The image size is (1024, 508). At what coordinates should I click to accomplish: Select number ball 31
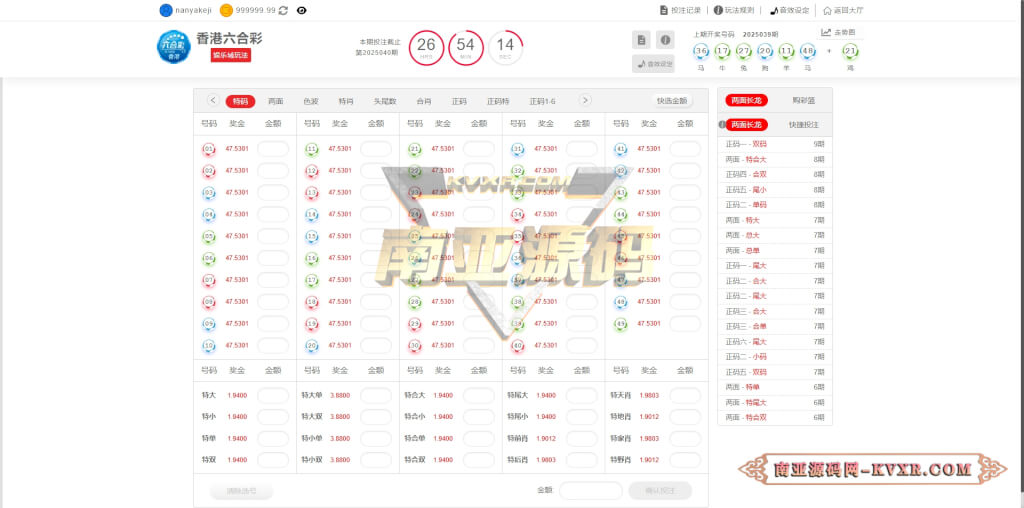coord(517,149)
